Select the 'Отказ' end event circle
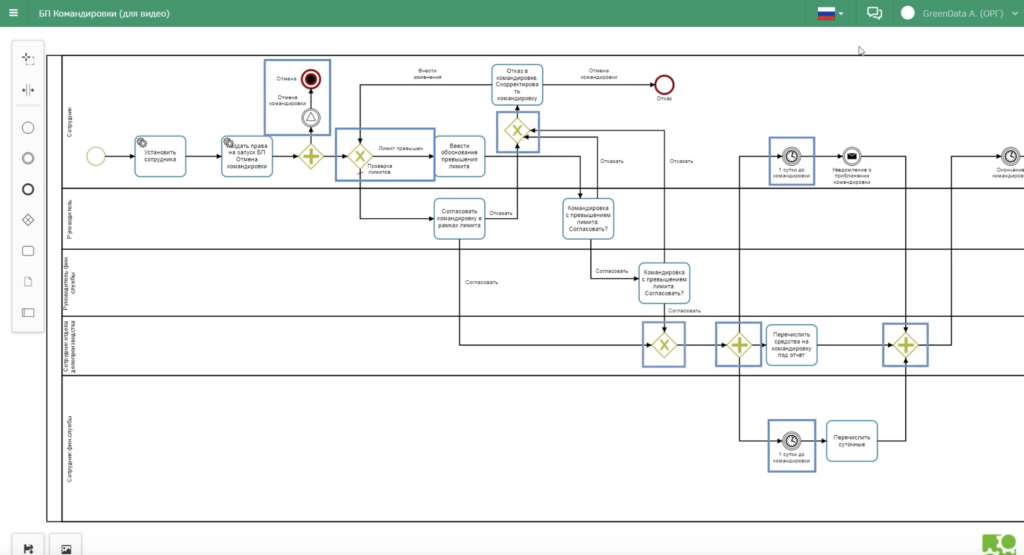 click(x=664, y=85)
